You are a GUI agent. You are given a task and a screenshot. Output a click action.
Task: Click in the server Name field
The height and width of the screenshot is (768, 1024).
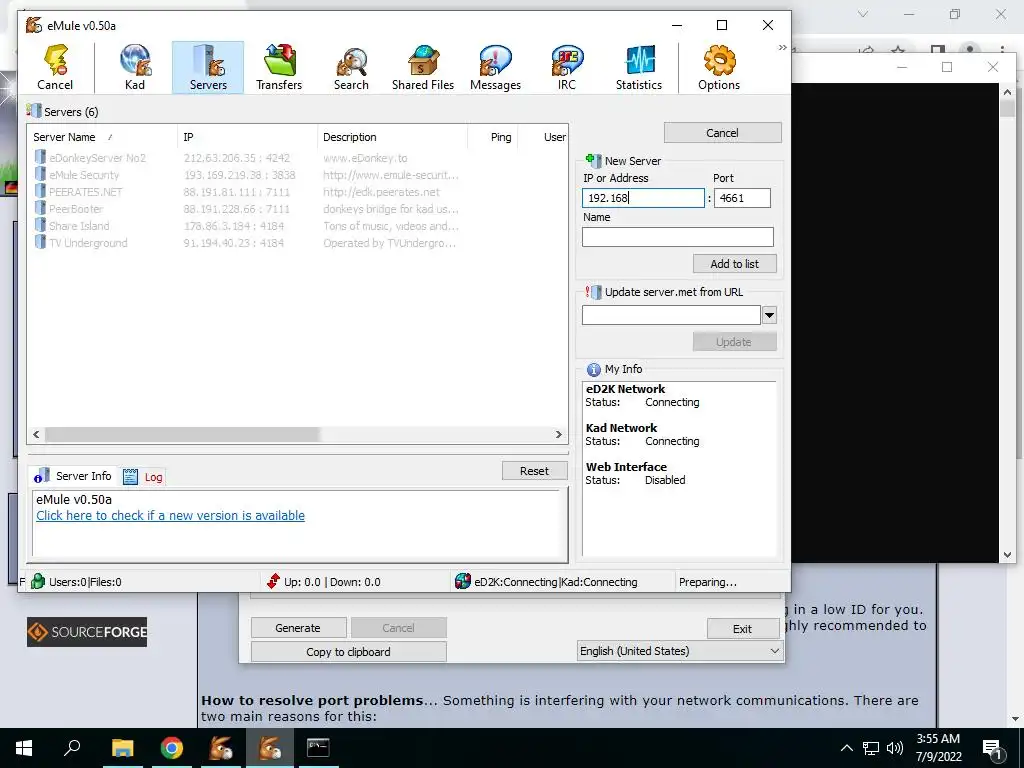678,236
